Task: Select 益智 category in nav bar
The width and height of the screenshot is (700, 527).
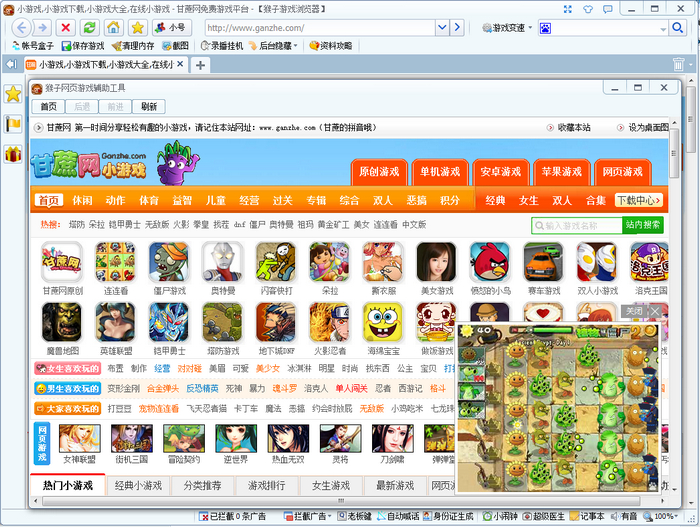Action: [182, 201]
